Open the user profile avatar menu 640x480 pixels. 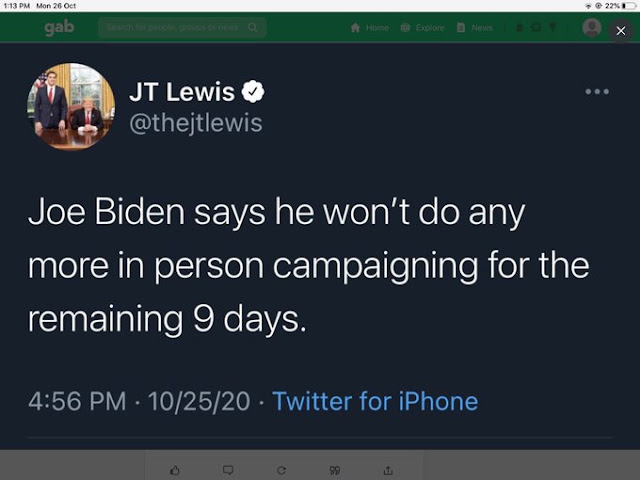tap(592, 28)
